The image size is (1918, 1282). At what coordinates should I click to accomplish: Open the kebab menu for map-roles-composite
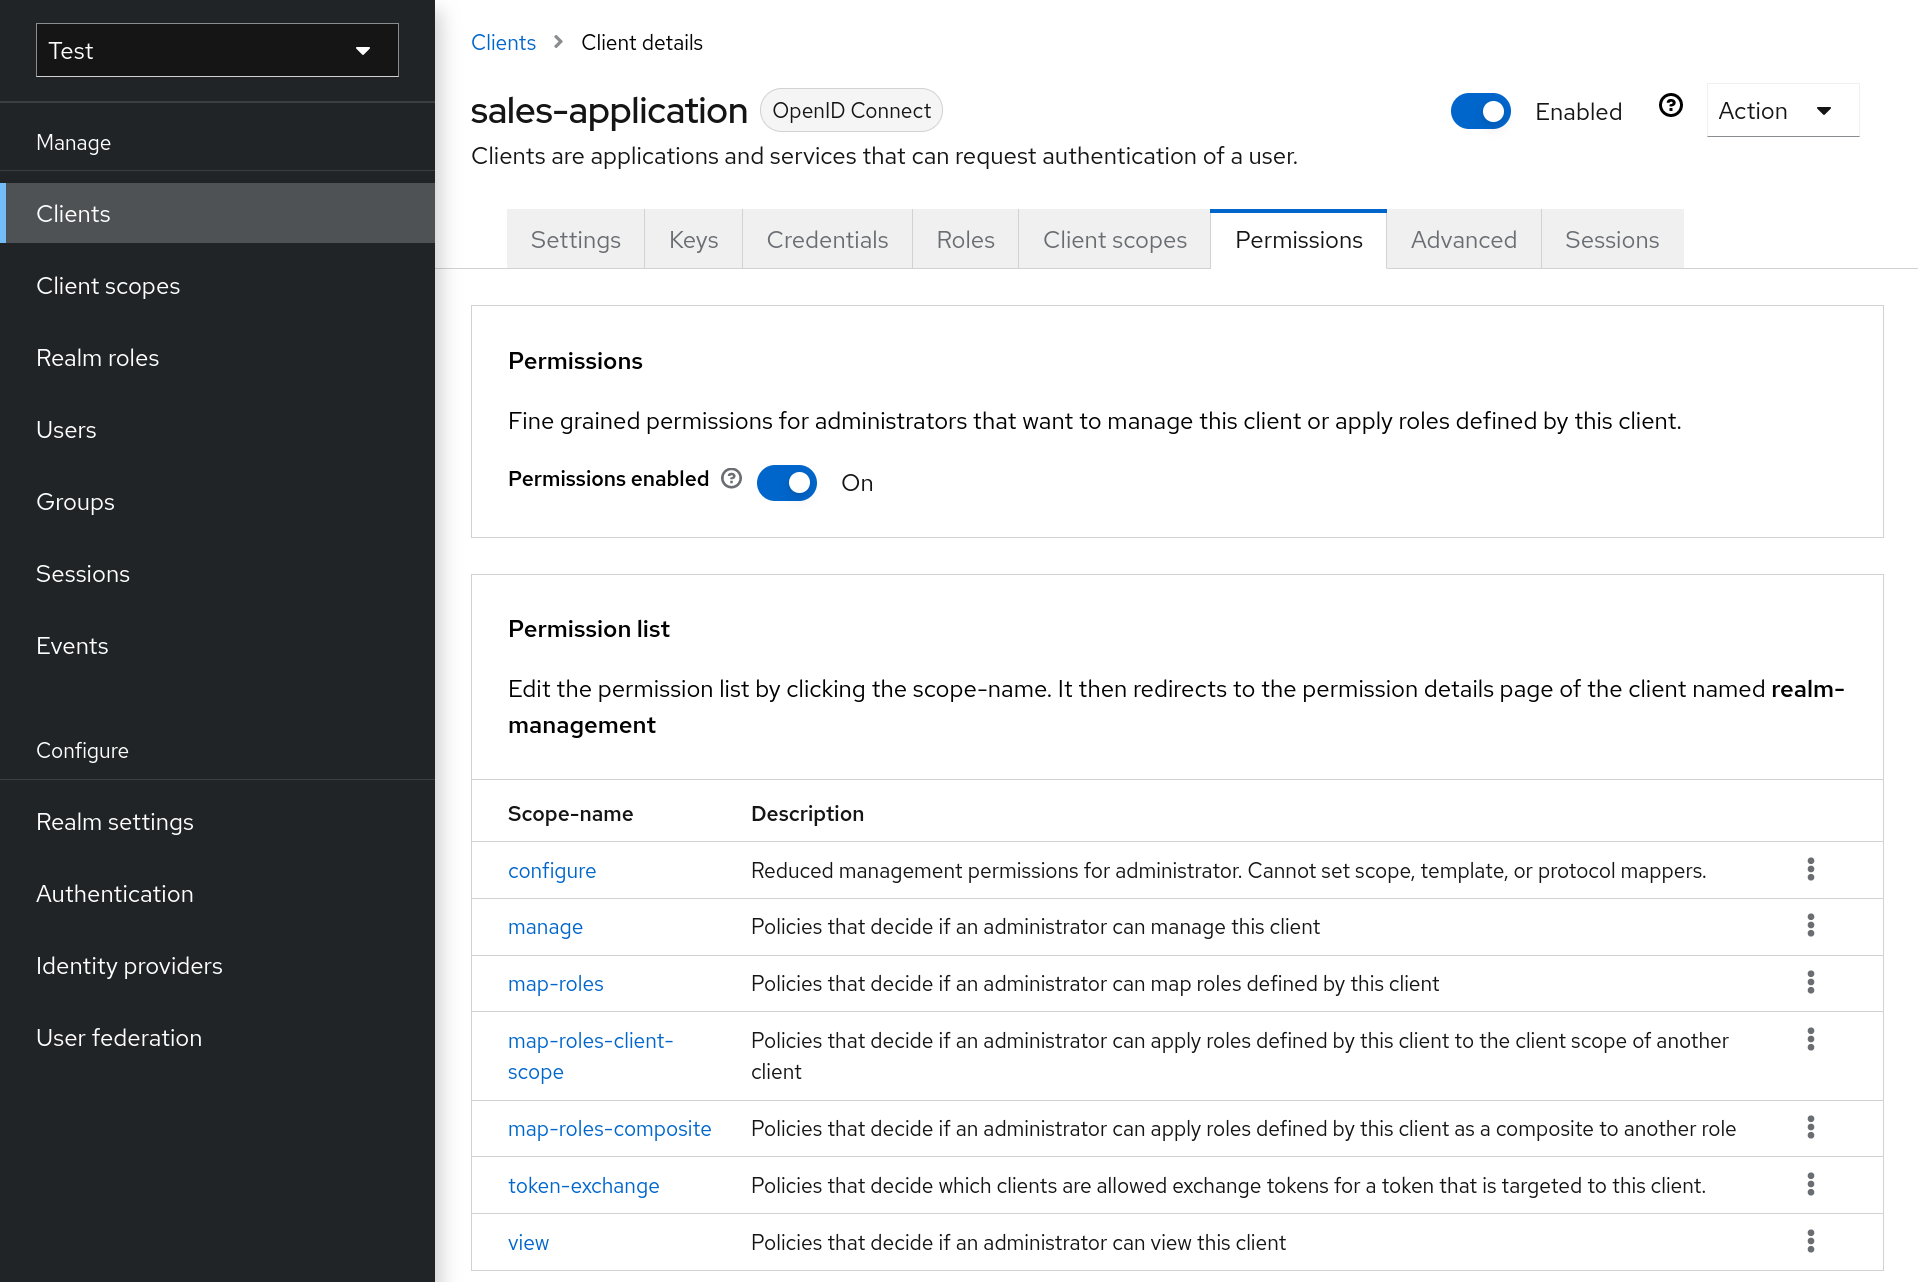1811,1128
